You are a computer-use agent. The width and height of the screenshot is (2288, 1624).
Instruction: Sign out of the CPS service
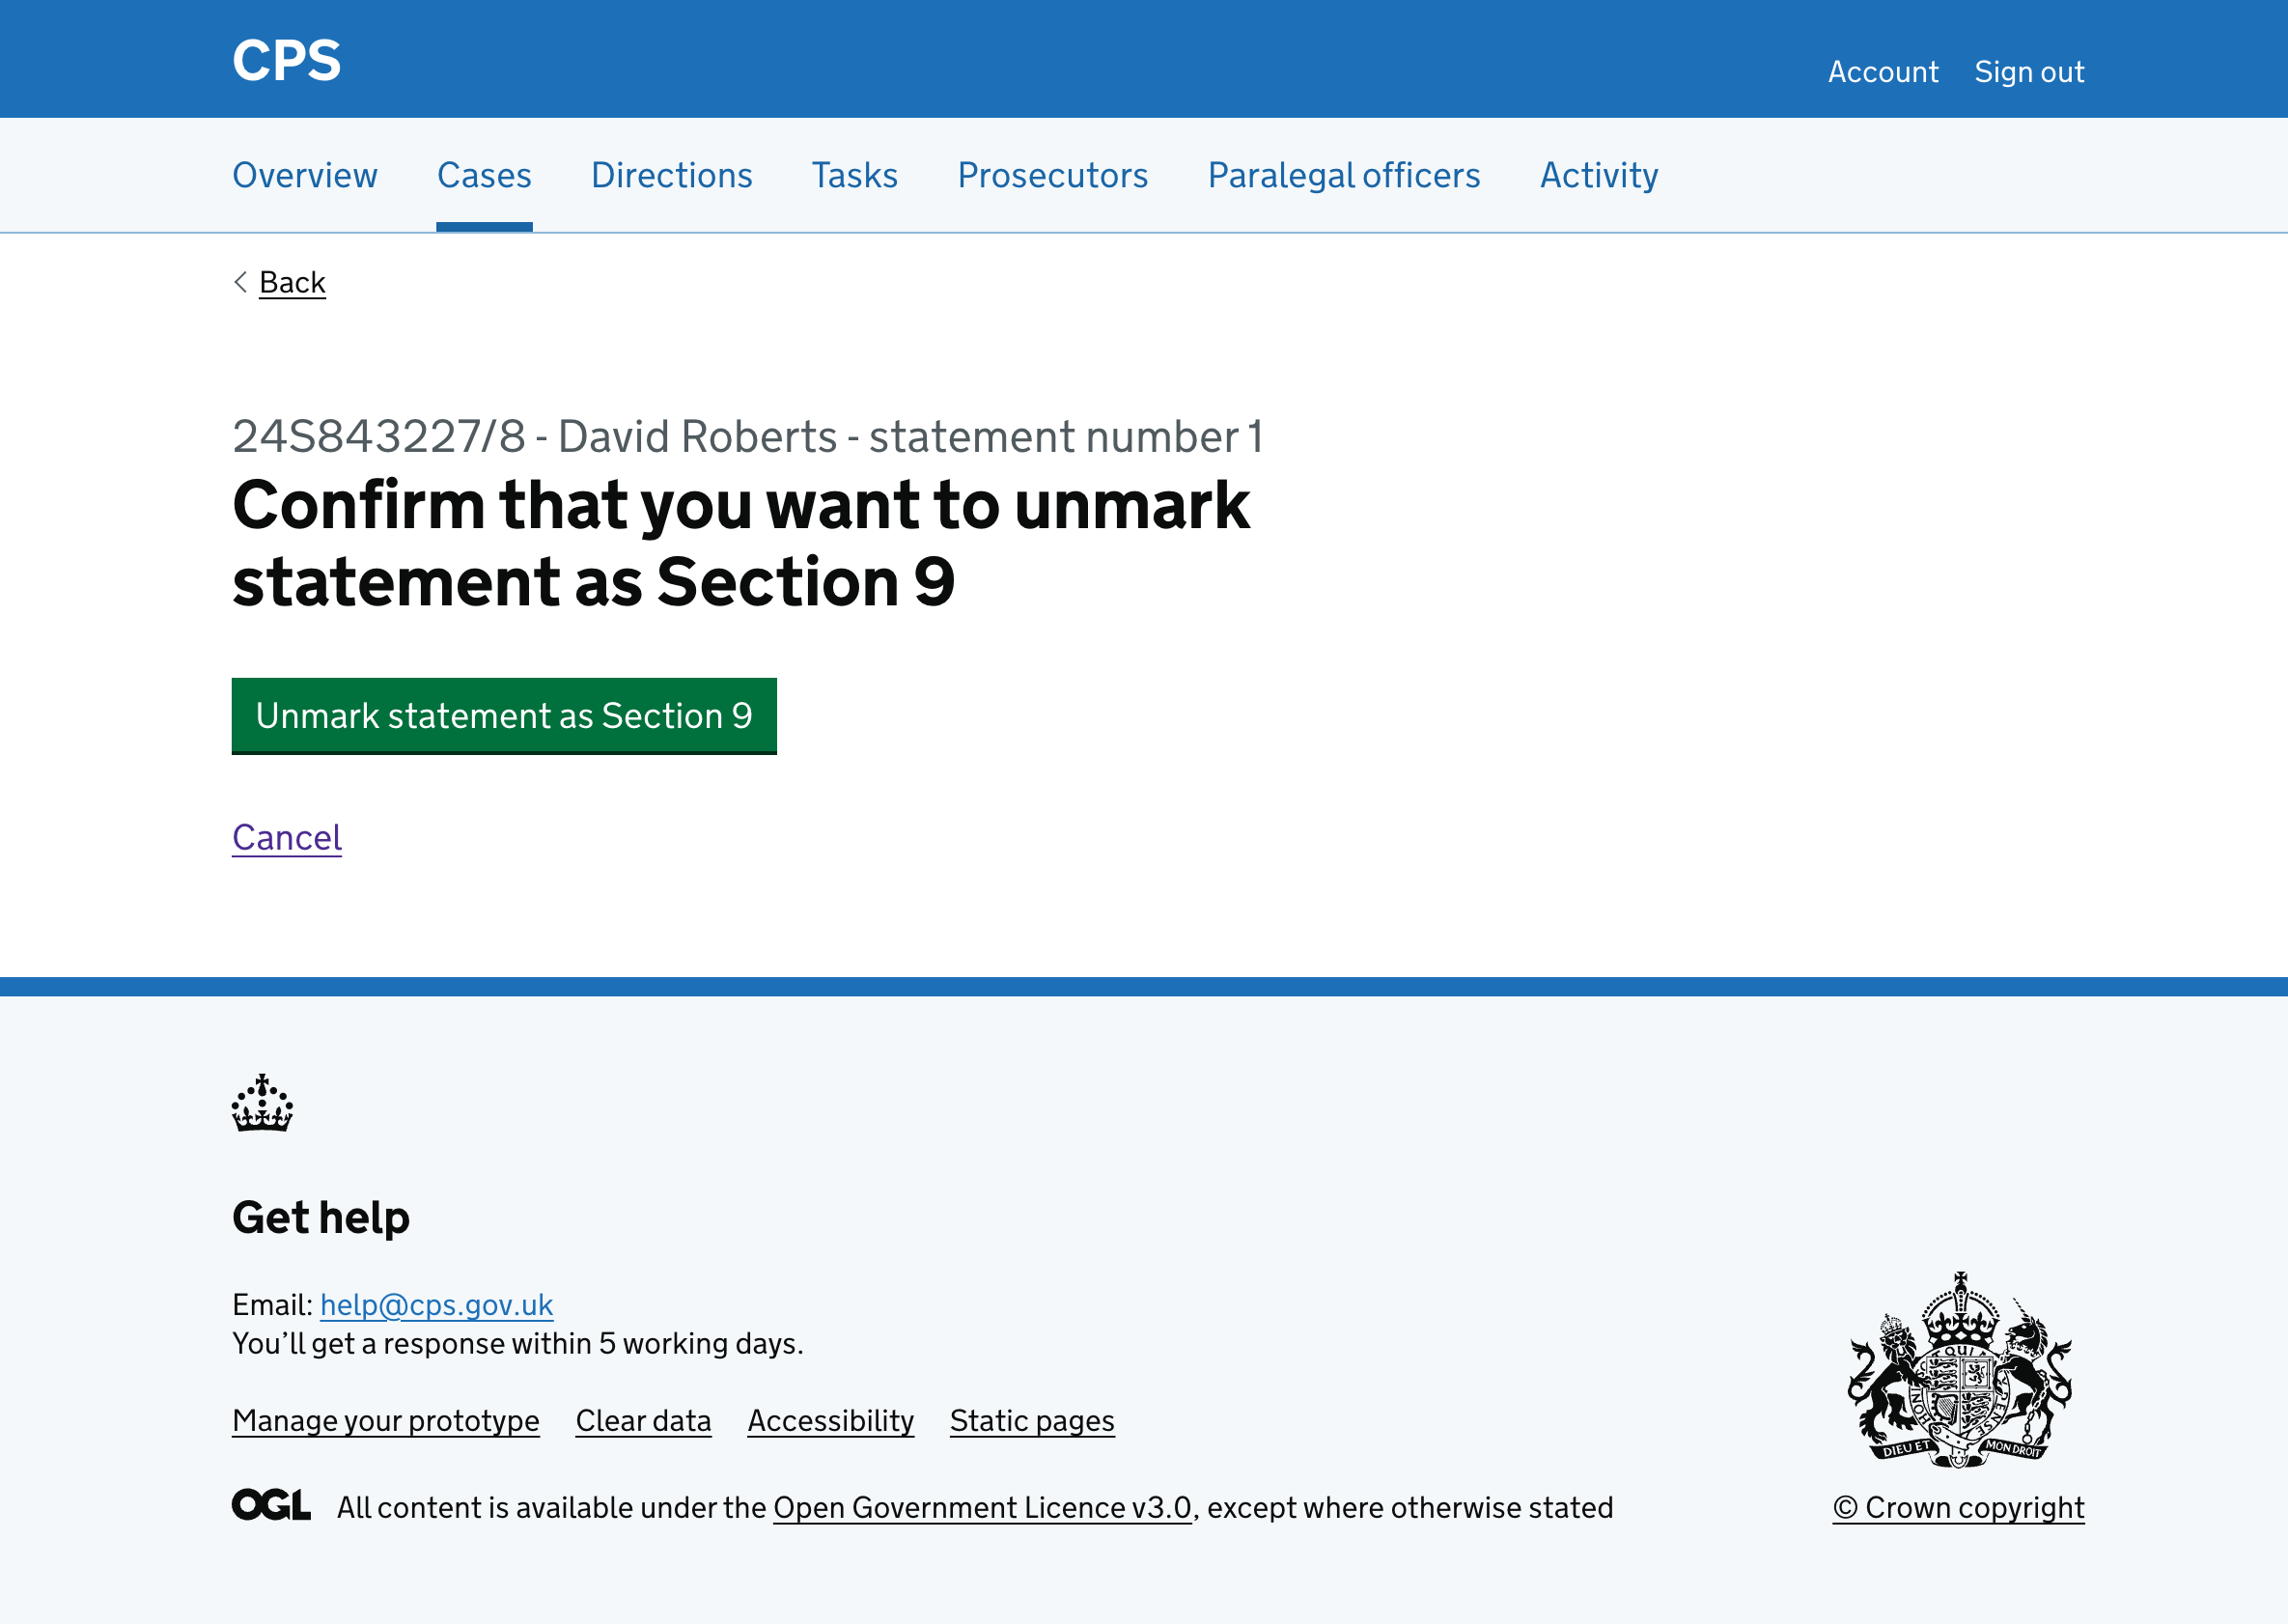2029,71
